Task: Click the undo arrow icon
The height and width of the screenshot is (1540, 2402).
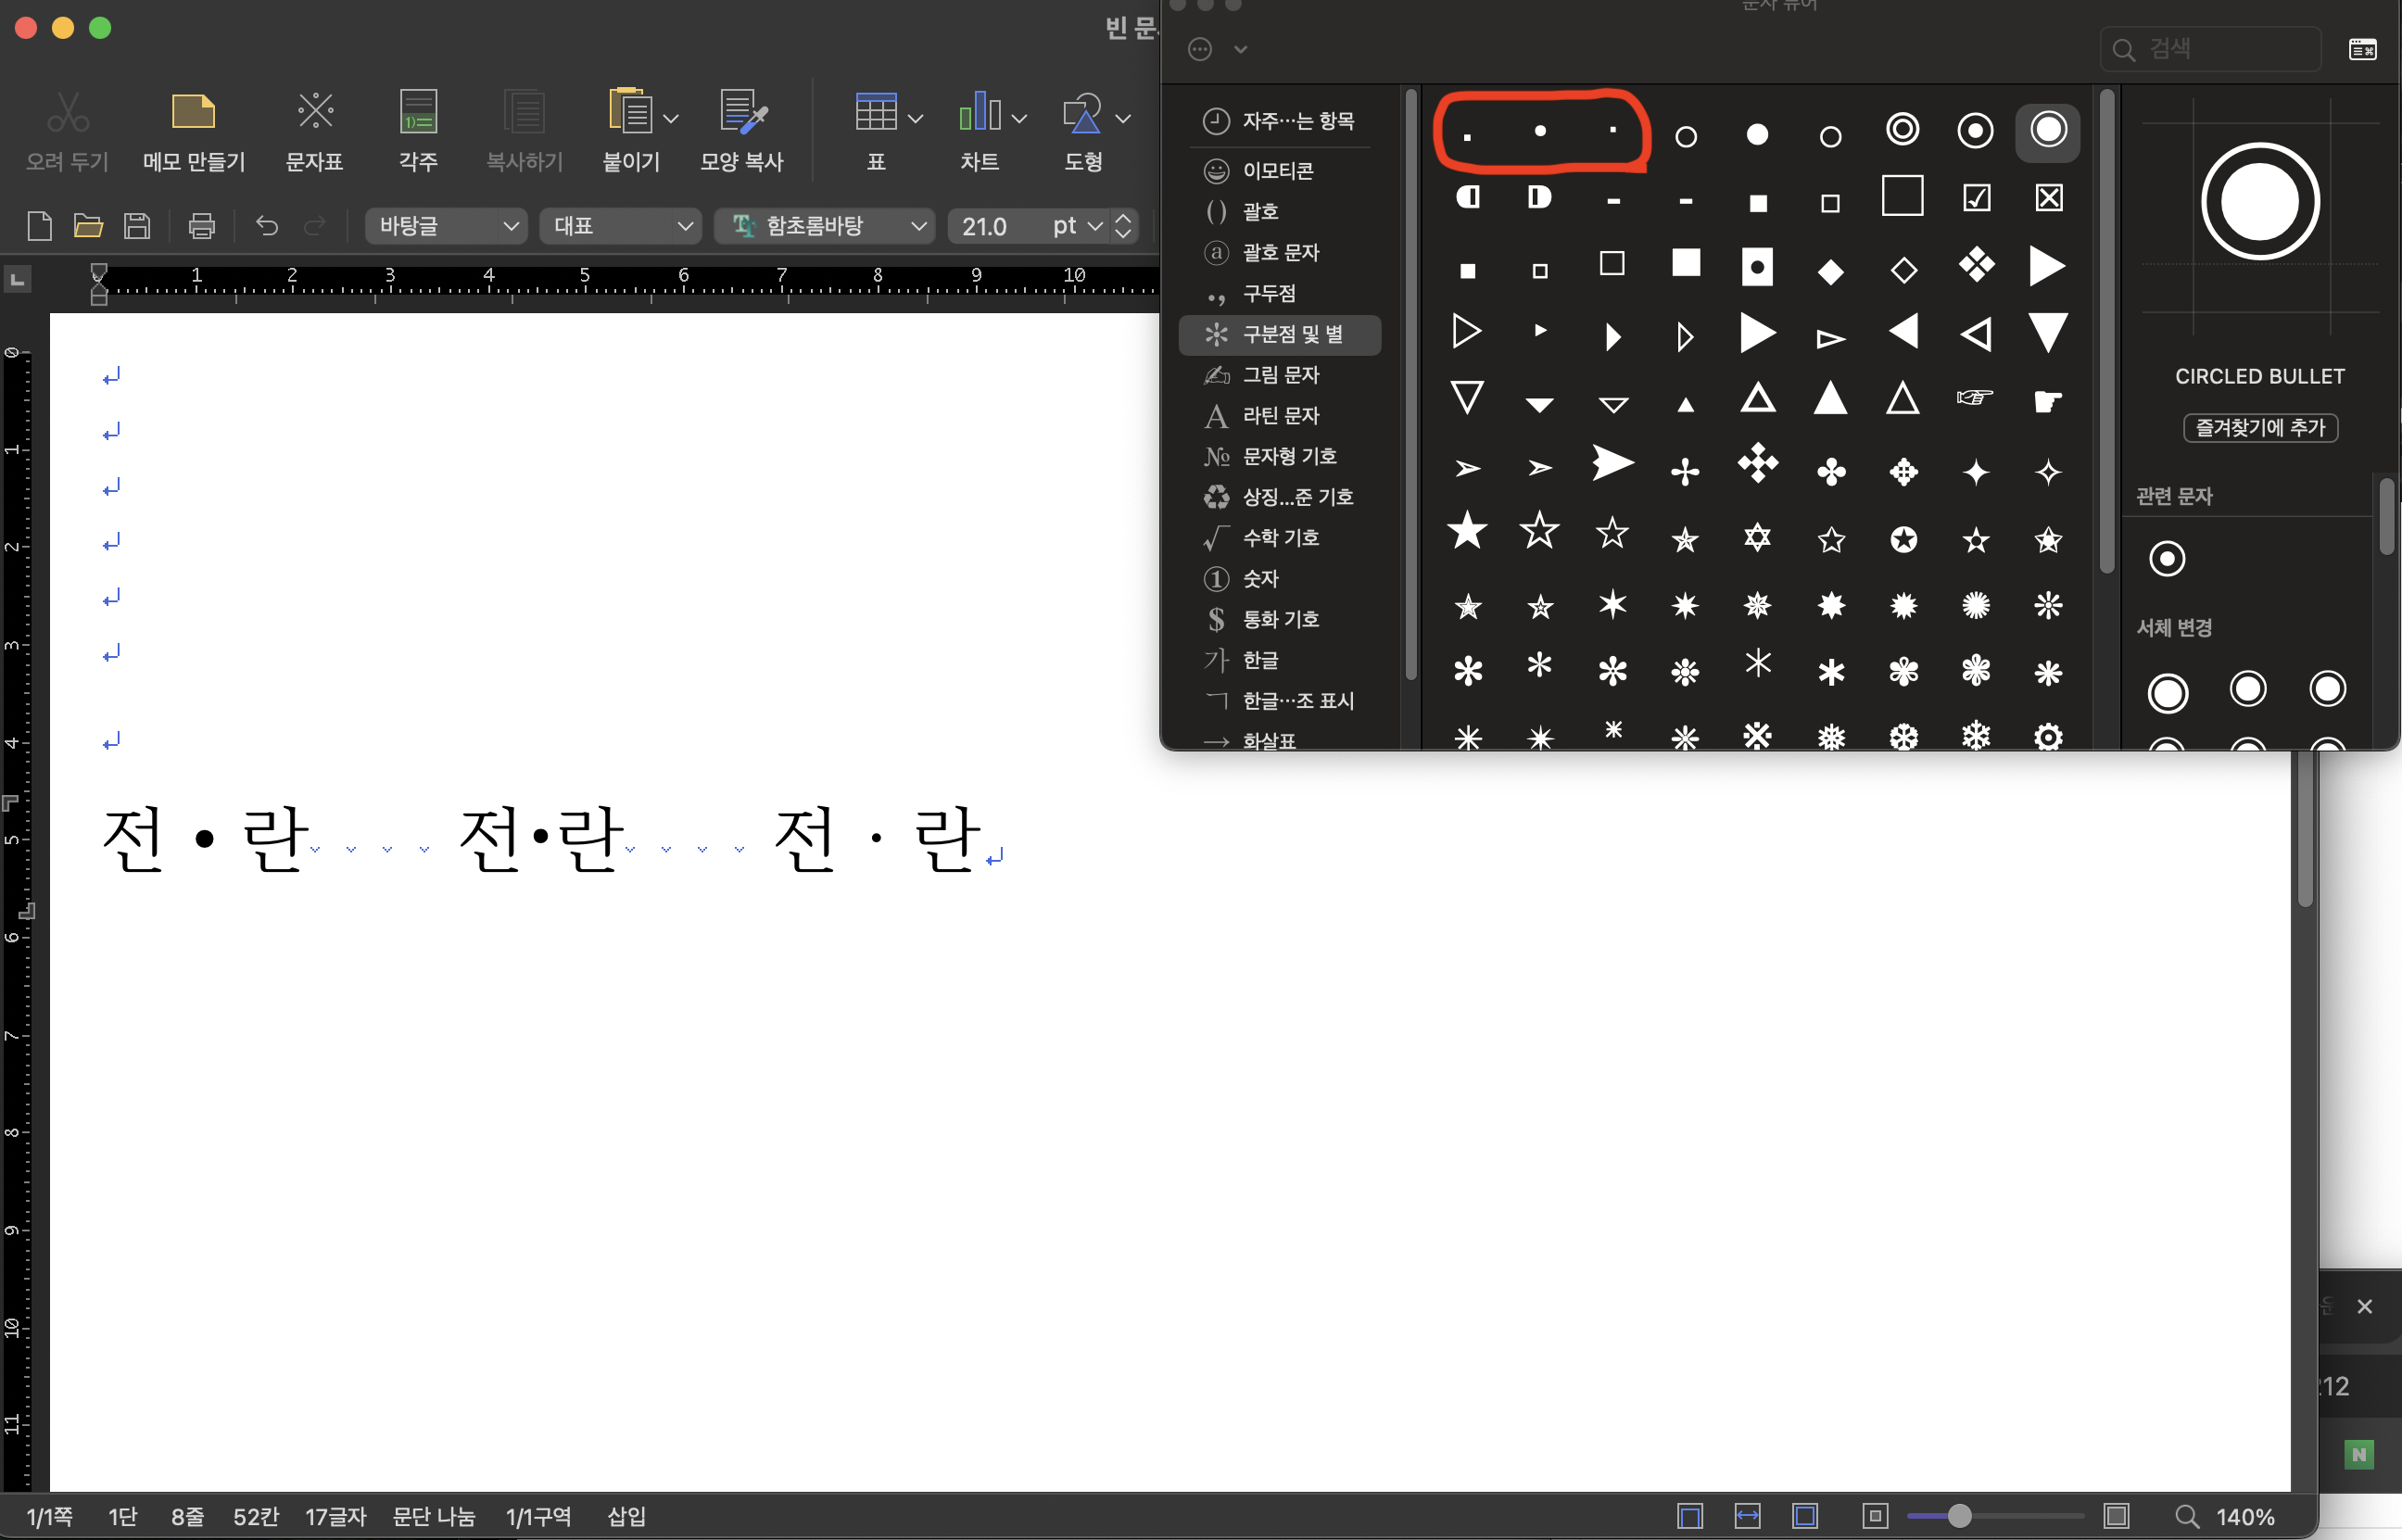Action: coord(266,226)
